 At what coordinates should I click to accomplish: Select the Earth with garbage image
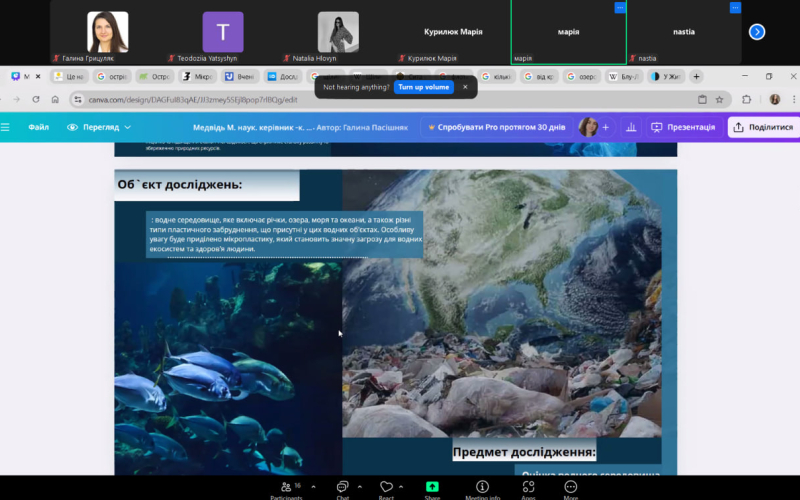(502, 304)
